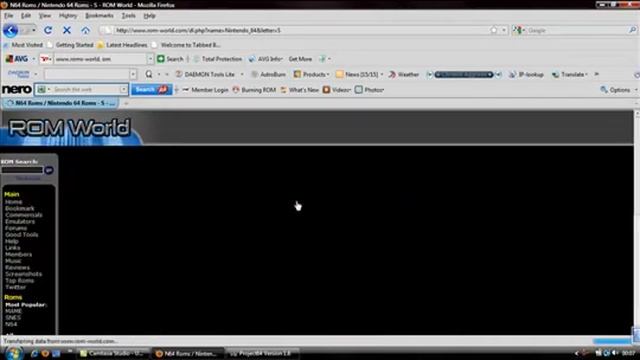Click the Weather toolbar item
Screen dimensions: 640x360
[x=404, y=74]
